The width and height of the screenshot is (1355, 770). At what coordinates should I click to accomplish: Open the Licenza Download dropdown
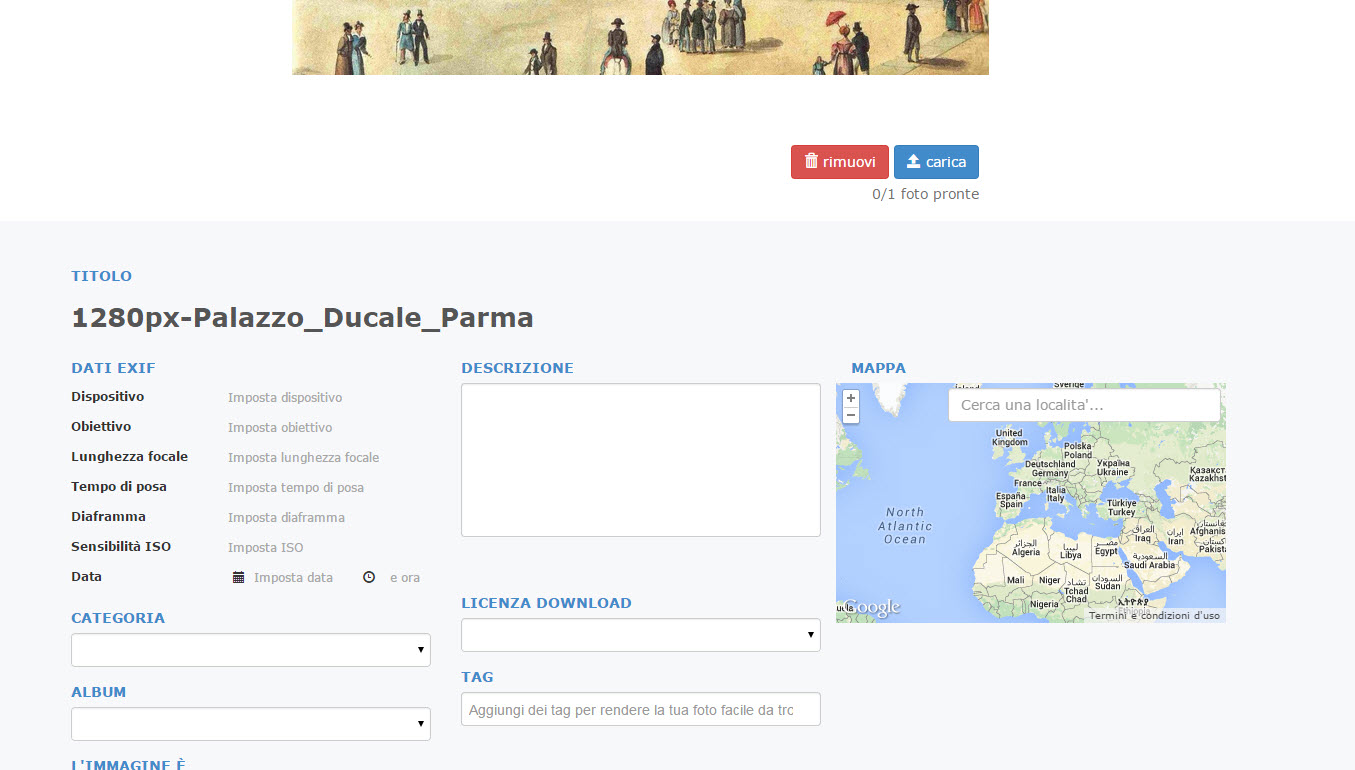(x=641, y=635)
